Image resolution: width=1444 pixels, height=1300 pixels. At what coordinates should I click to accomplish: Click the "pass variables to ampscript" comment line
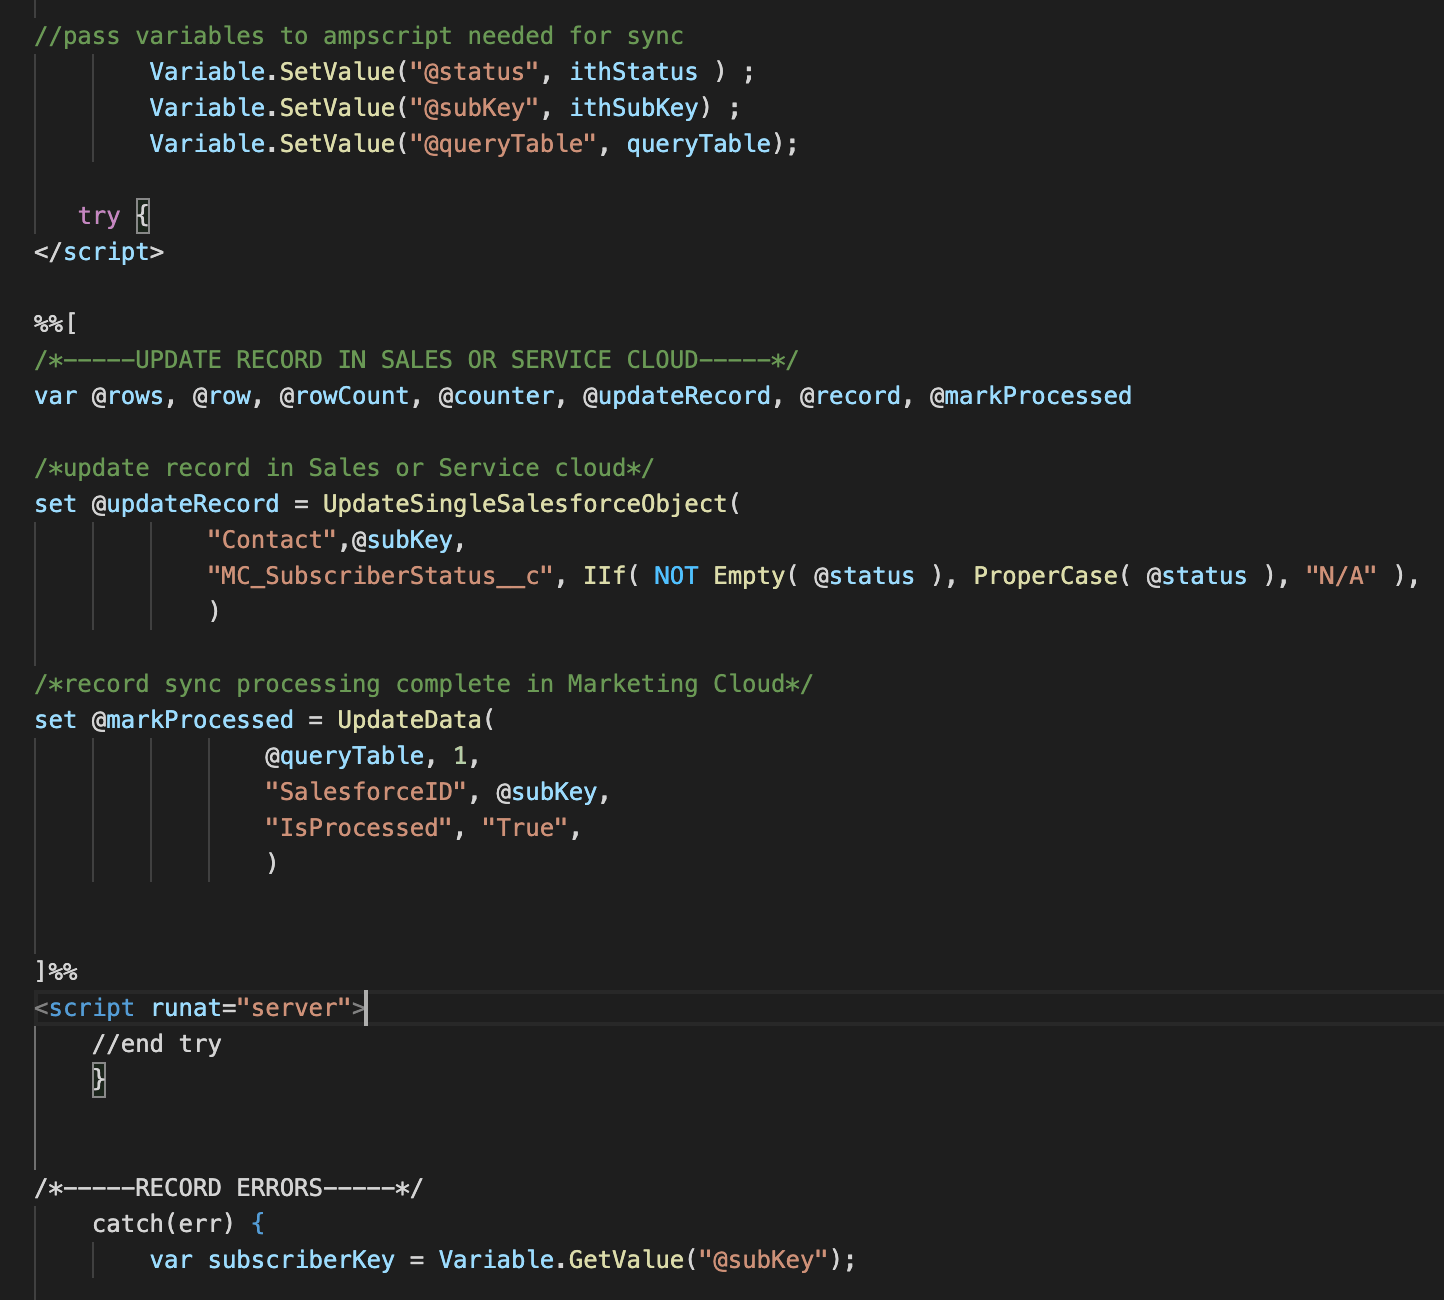pos(358,36)
